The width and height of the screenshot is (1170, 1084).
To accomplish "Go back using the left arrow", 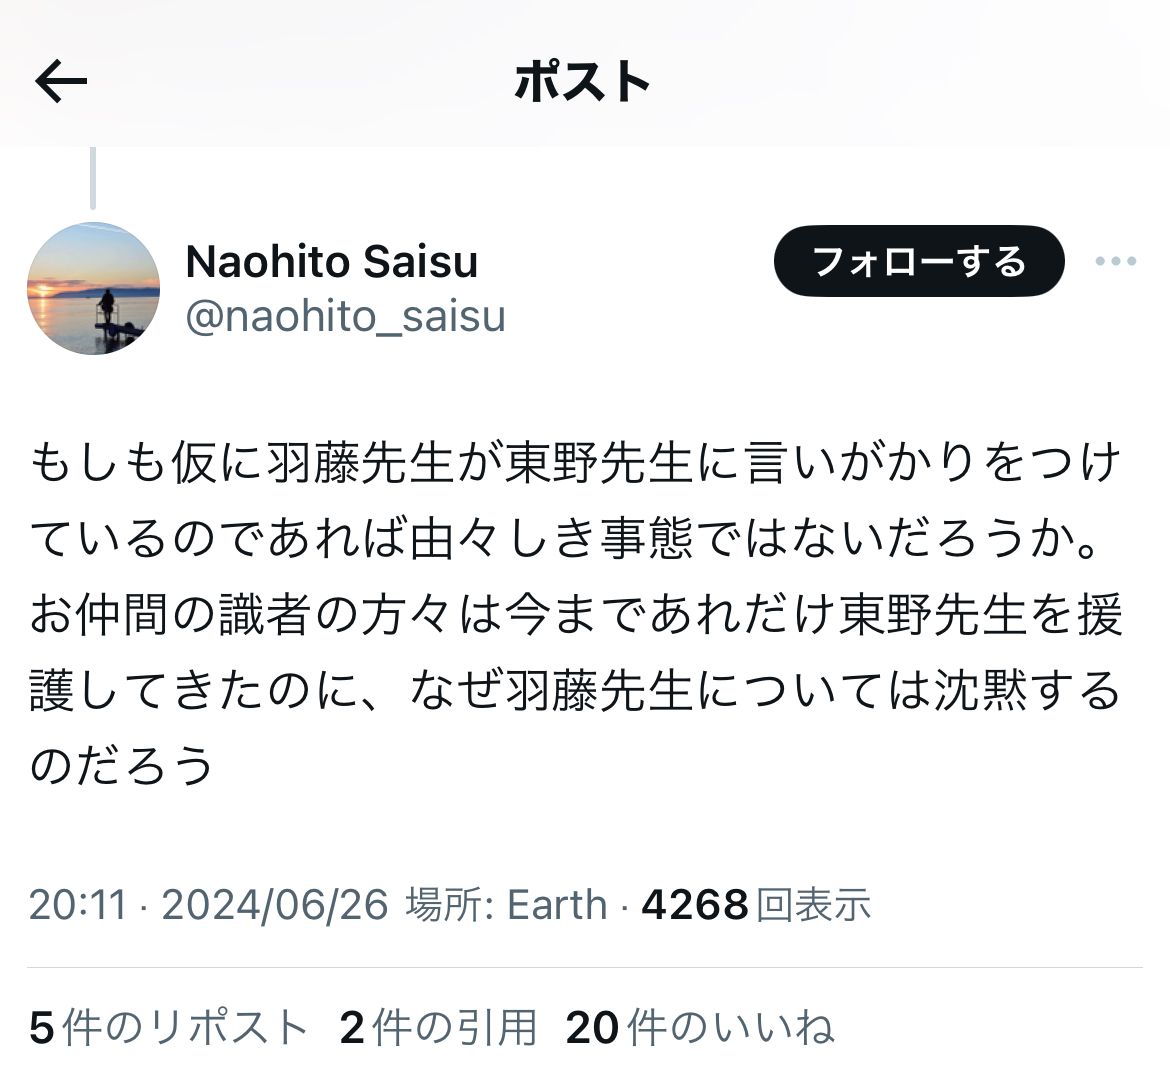I will click(x=61, y=81).
